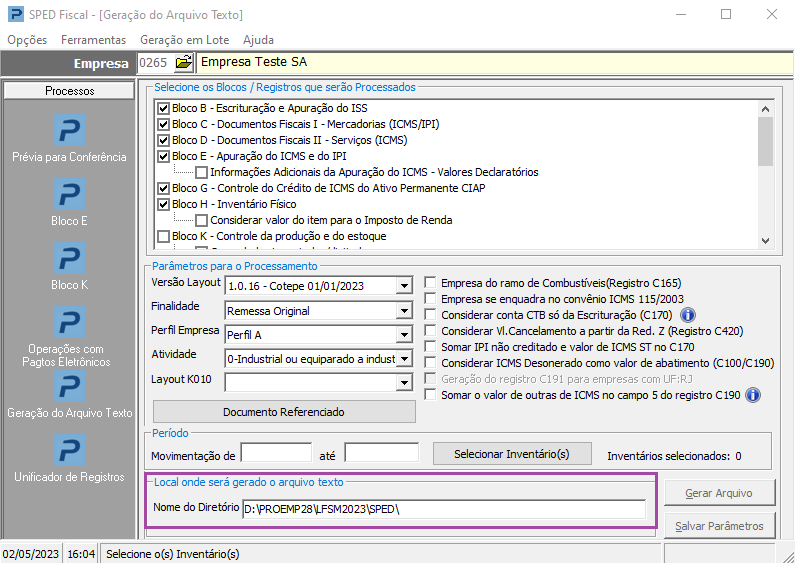Screen dimensions: 795x563
Task: Click status text Selecione o(s) Inventário(s)
Action: pos(172,554)
